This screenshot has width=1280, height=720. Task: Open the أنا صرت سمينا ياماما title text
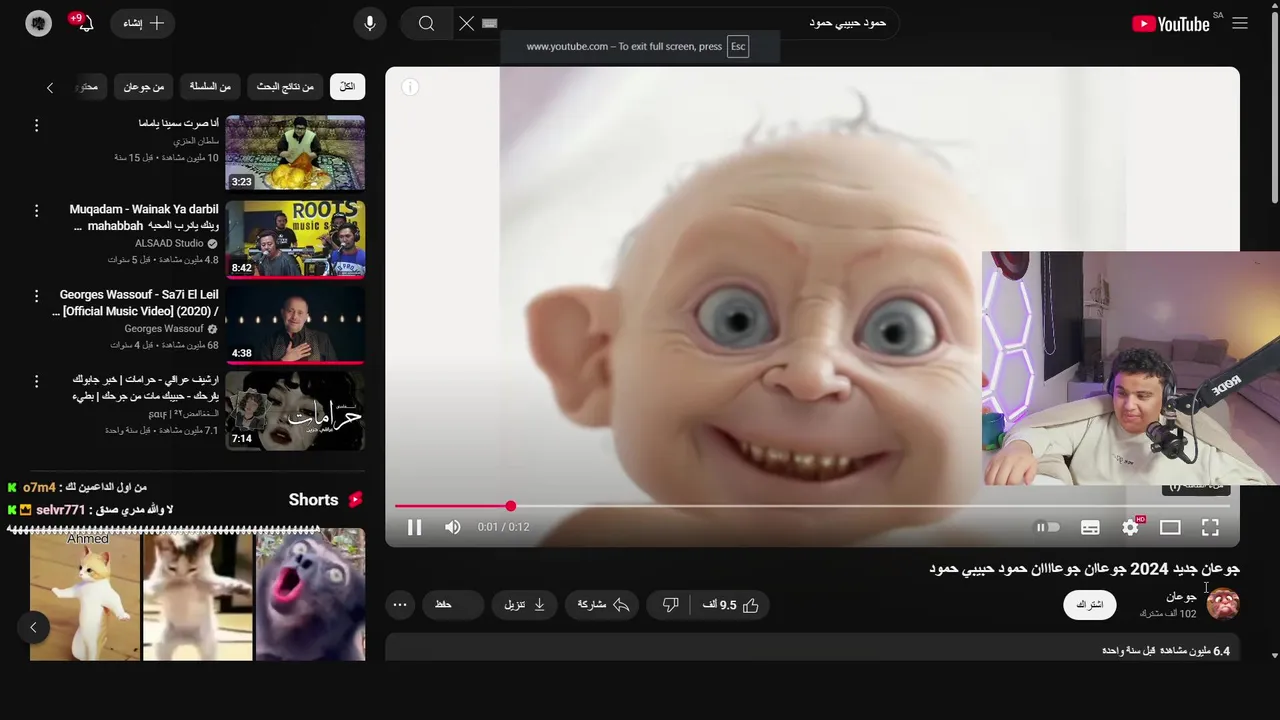click(x=179, y=123)
